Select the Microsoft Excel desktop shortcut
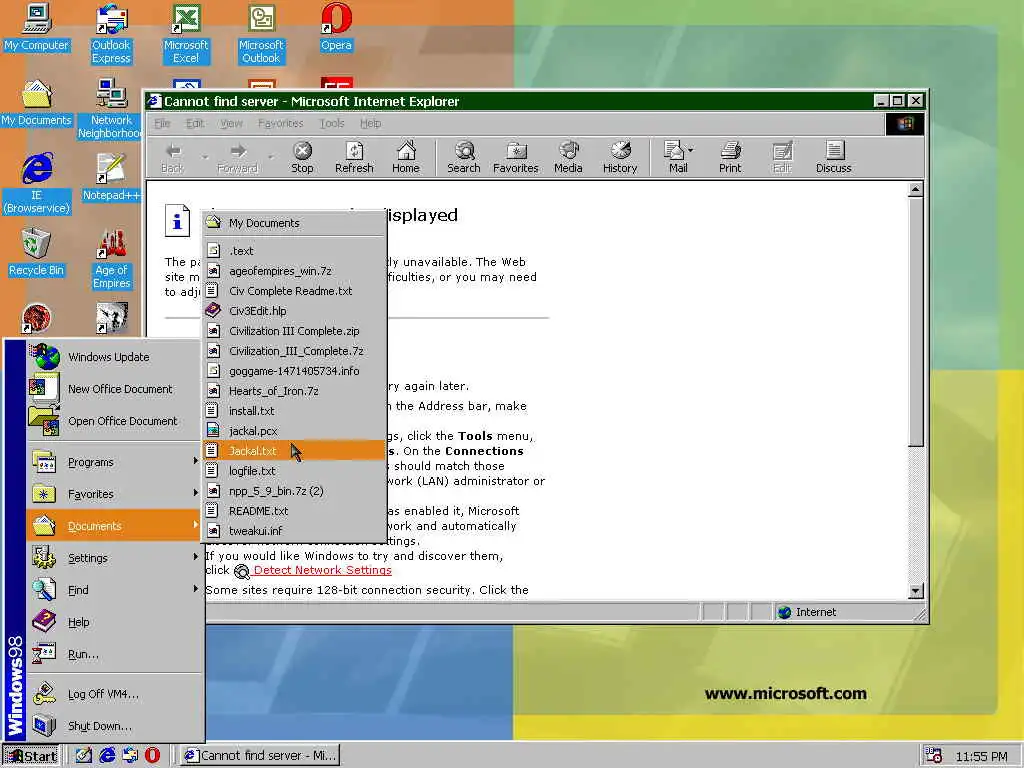 click(186, 34)
